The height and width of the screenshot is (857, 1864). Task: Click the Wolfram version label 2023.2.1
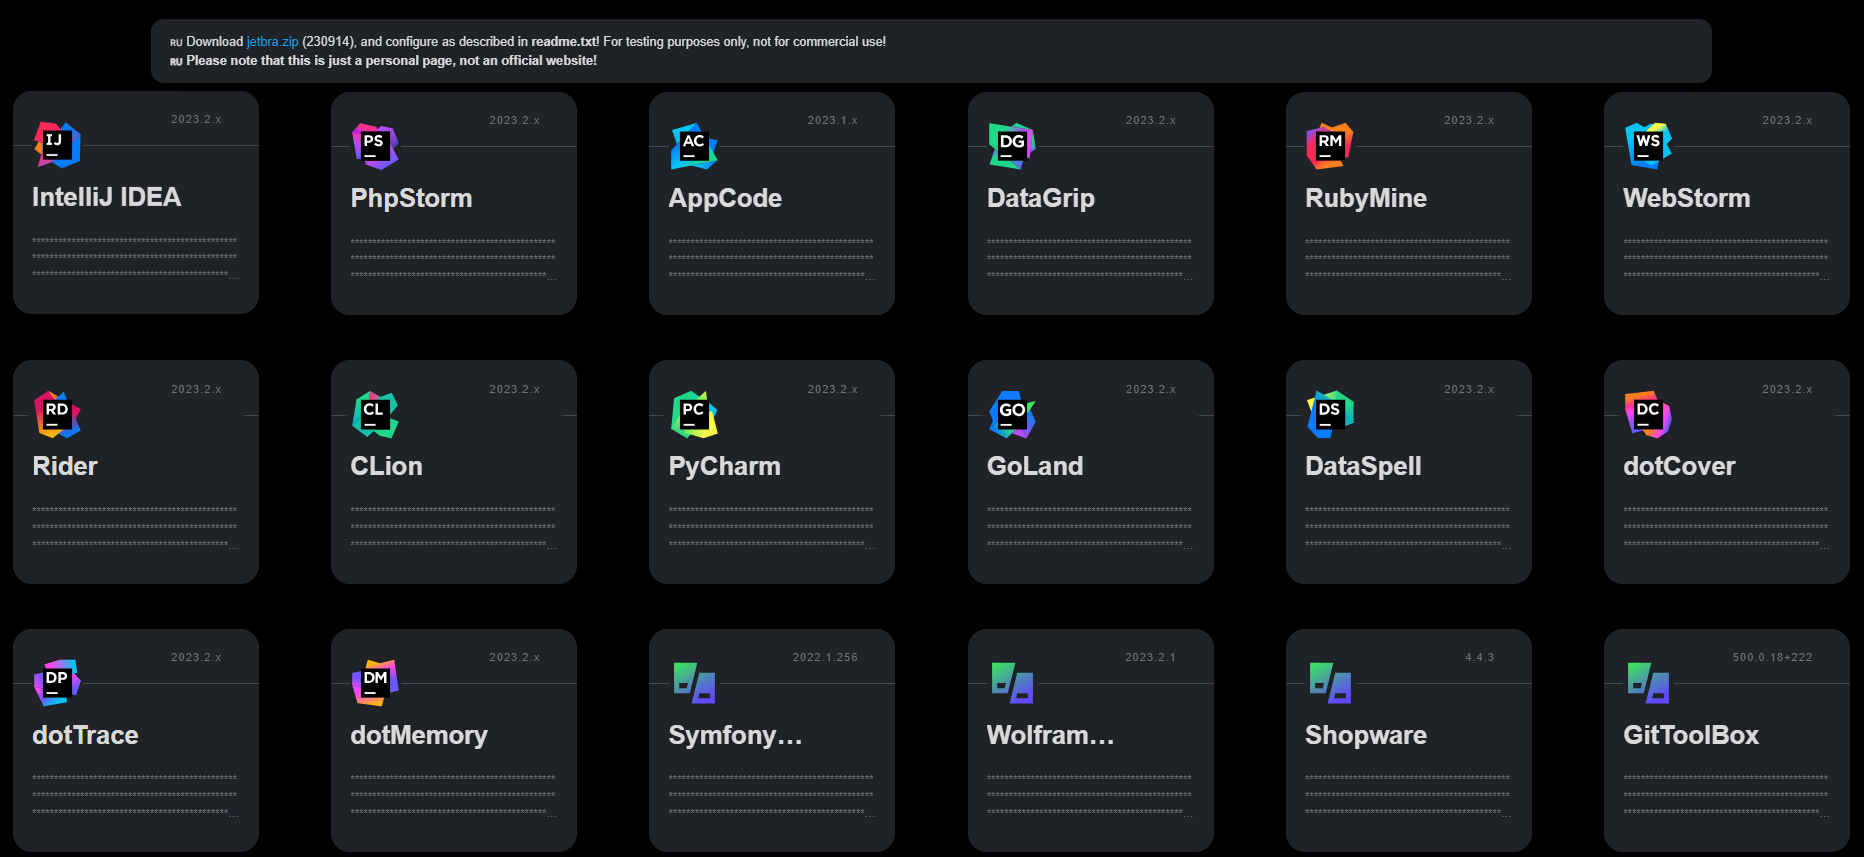point(1150,657)
